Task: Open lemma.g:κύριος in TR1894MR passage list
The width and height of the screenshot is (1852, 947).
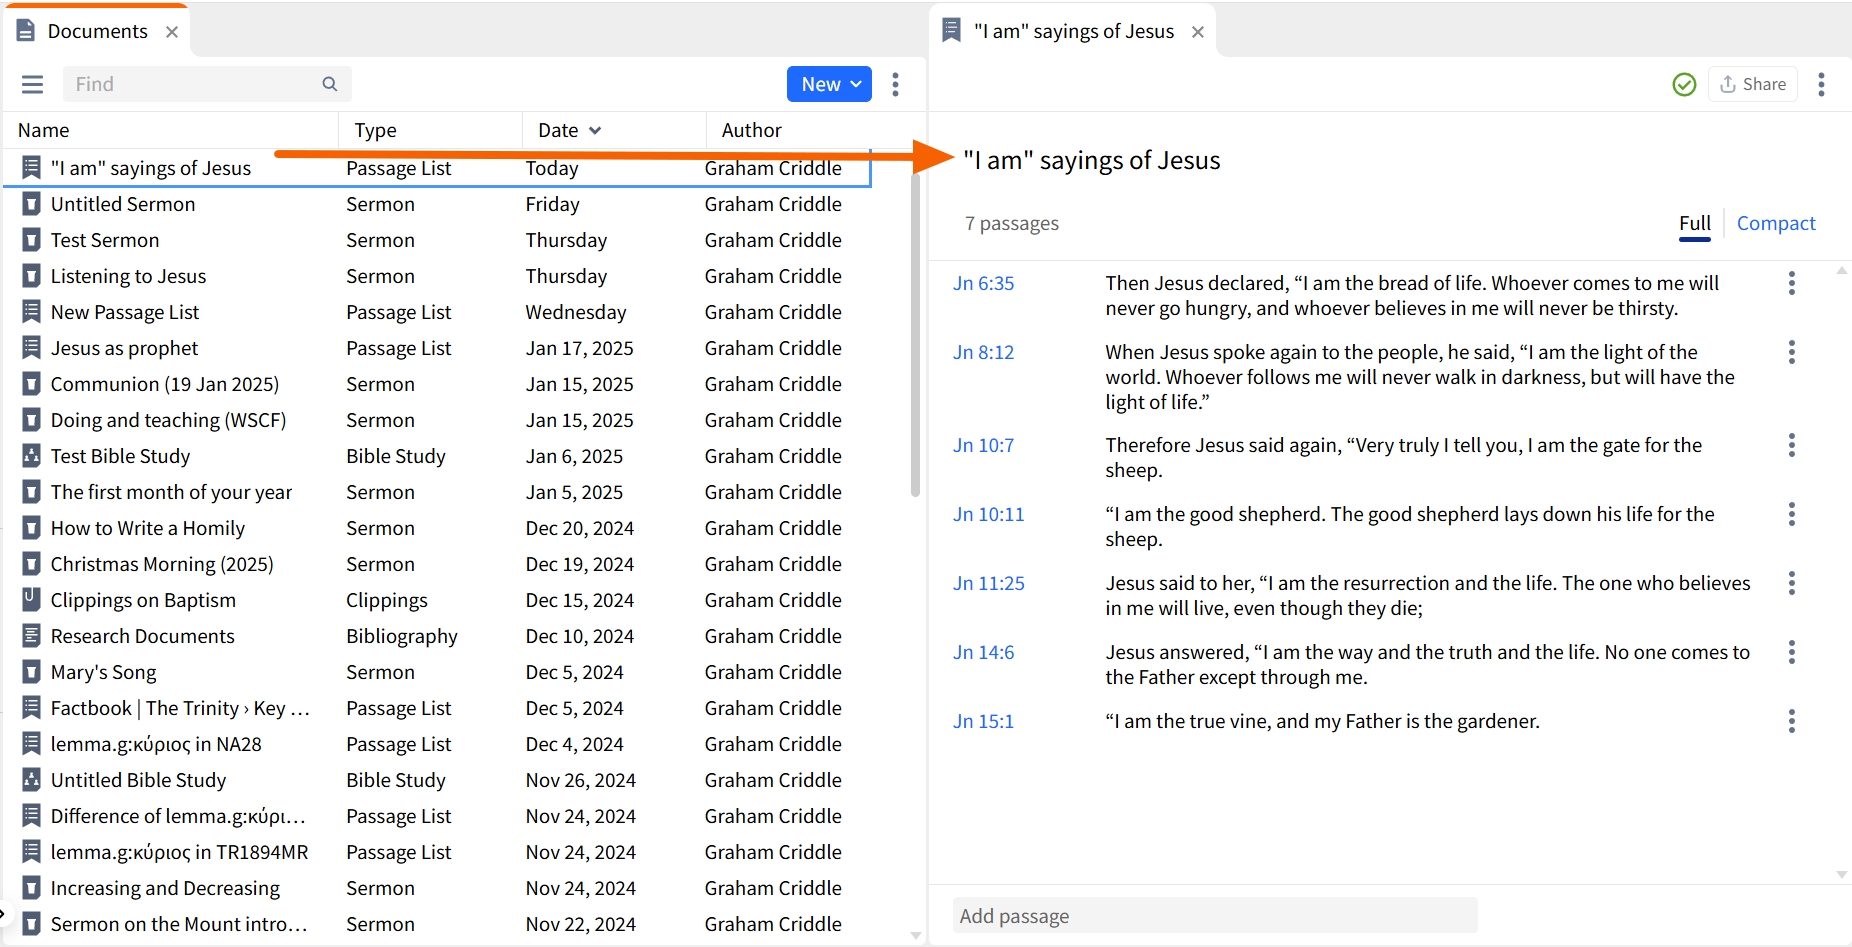Action: coord(179,852)
